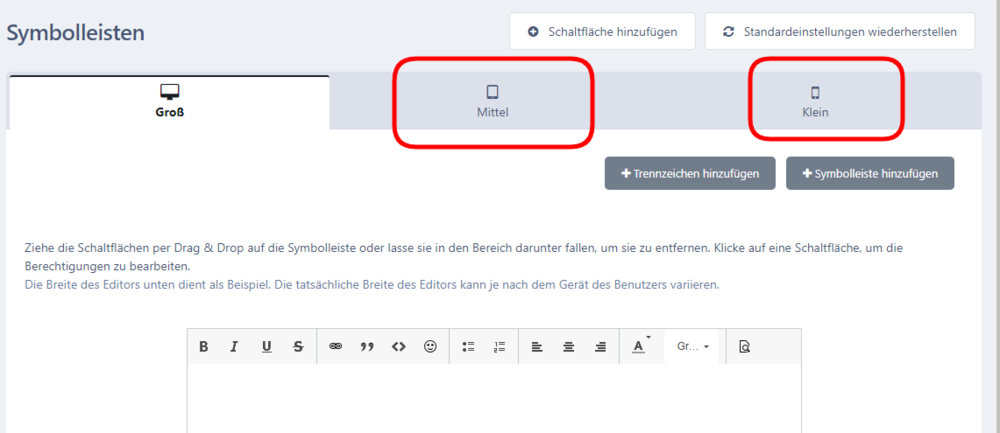Apply underline formatting button
Image resolution: width=1000 pixels, height=433 pixels.
(266, 347)
